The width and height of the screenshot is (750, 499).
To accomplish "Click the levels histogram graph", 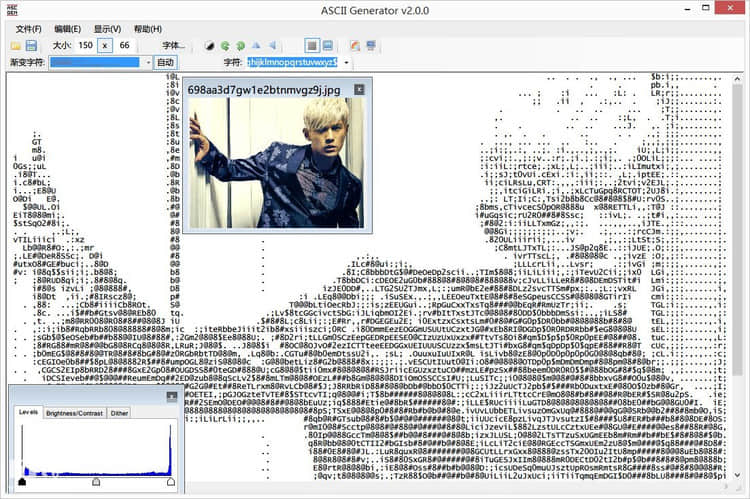I will [96, 450].
